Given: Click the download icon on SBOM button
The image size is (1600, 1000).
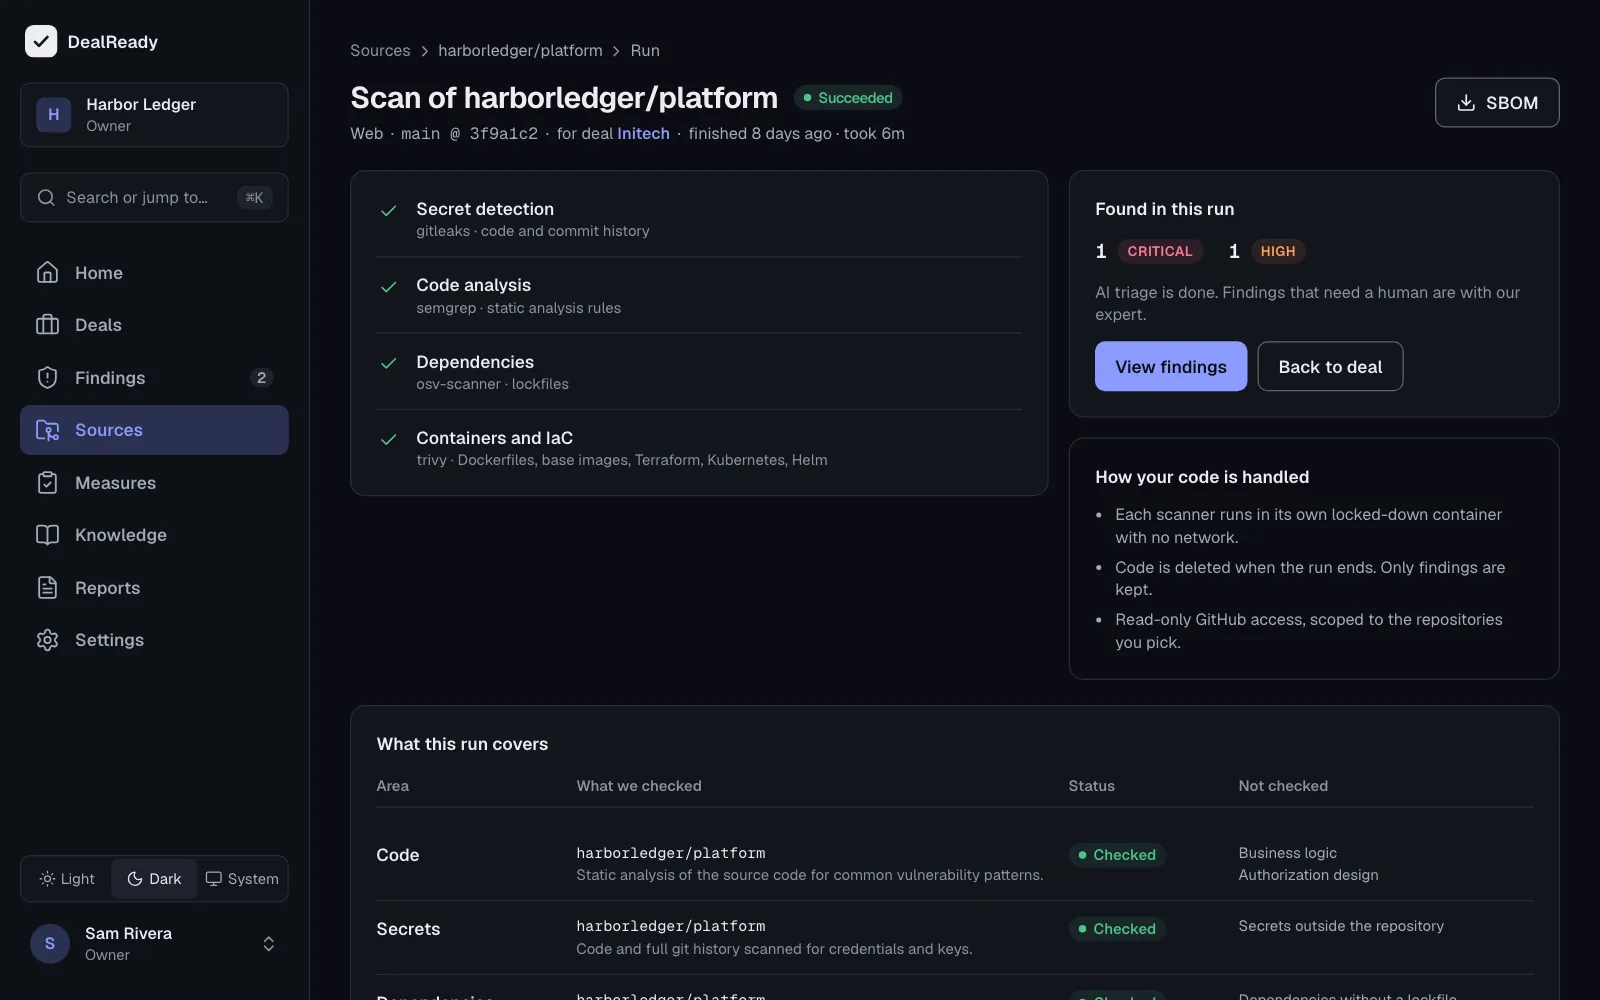Looking at the screenshot, I should pos(1466,103).
